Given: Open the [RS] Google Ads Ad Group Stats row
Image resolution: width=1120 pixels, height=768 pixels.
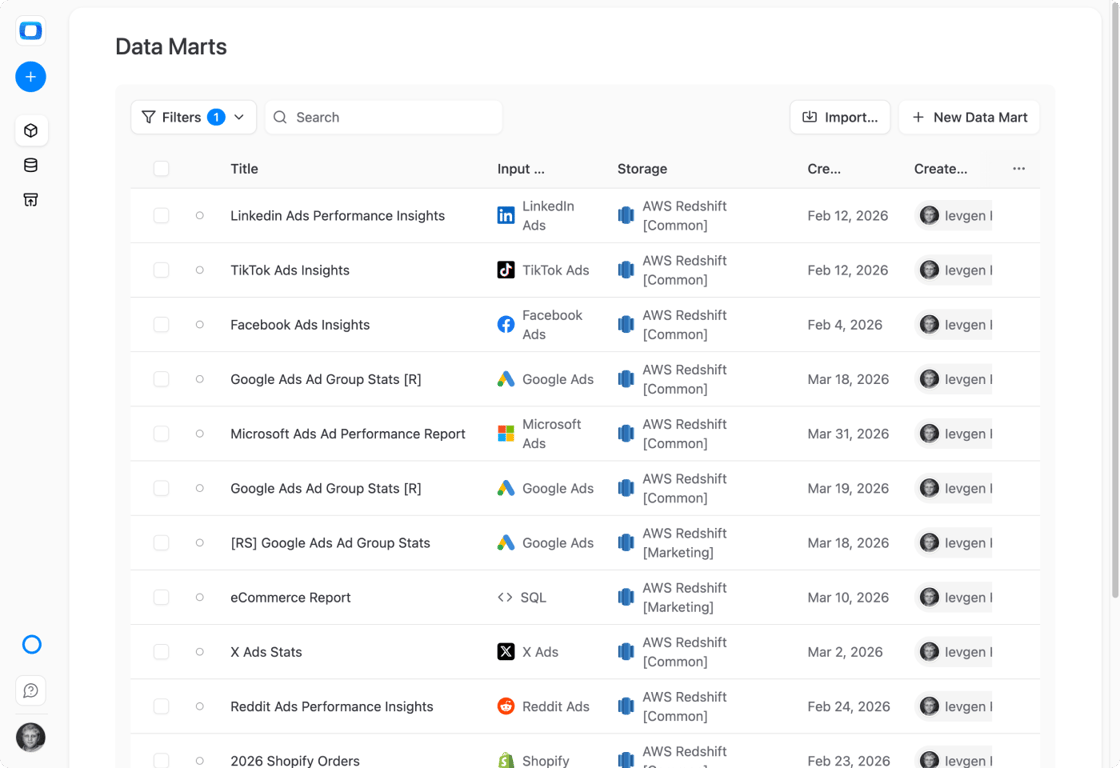Looking at the screenshot, I should [x=330, y=543].
